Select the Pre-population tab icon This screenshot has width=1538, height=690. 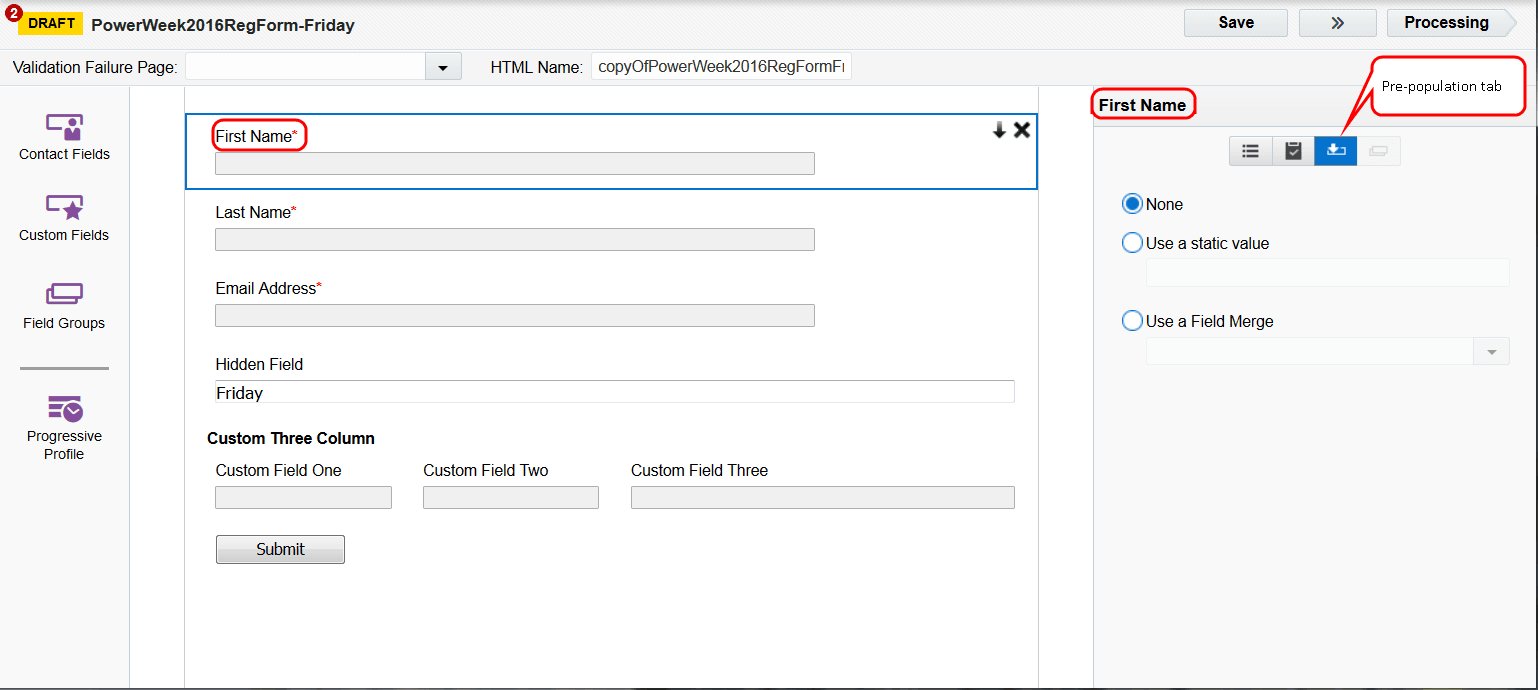pyautogui.click(x=1335, y=151)
